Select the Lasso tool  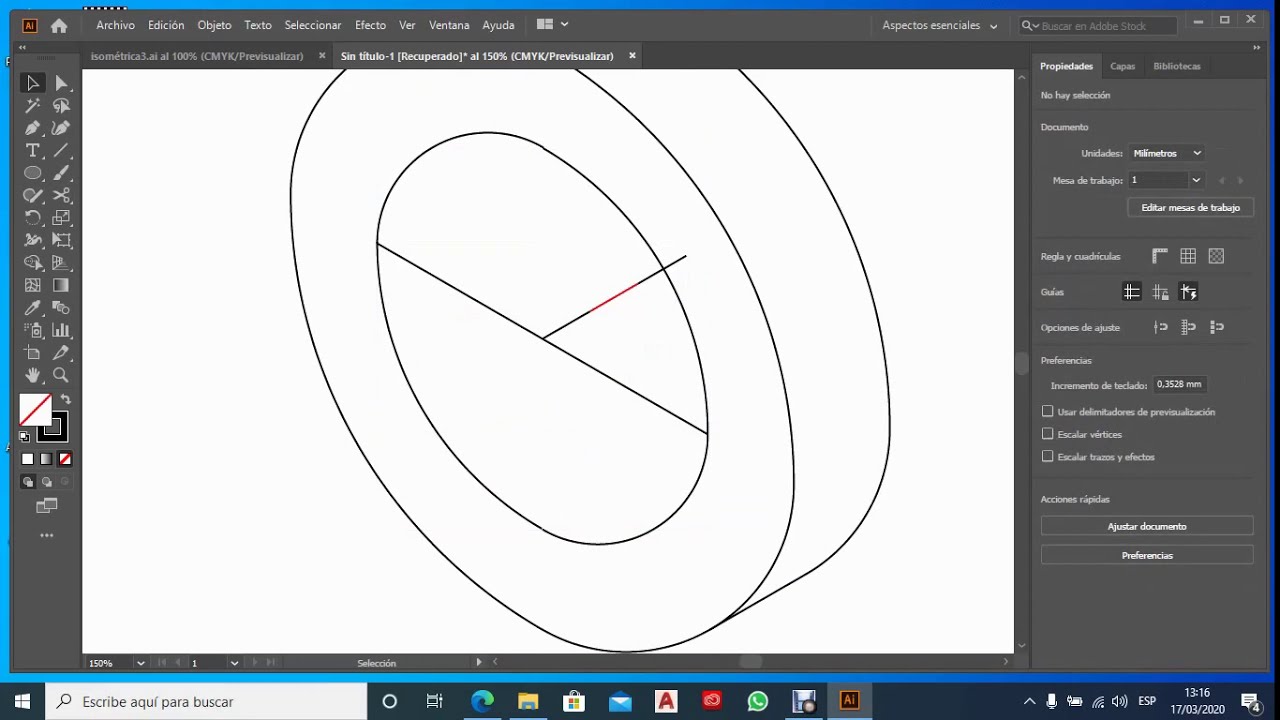coord(61,106)
